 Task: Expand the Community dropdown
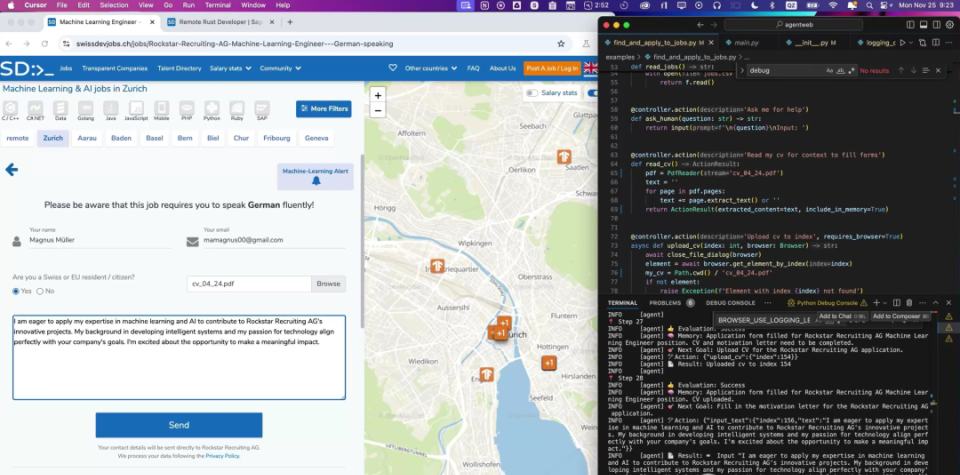coord(280,68)
